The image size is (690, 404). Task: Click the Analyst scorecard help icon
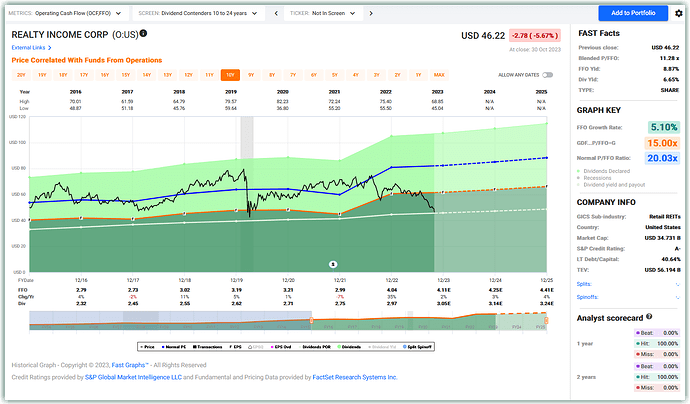pyautogui.click(x=649, y=316)
